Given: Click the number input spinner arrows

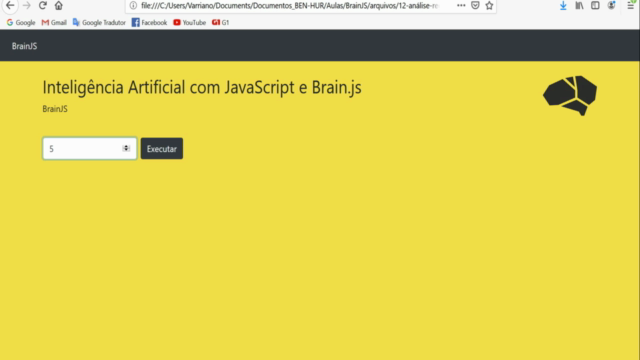Looking at the screenshot, I should coord(126,149).
